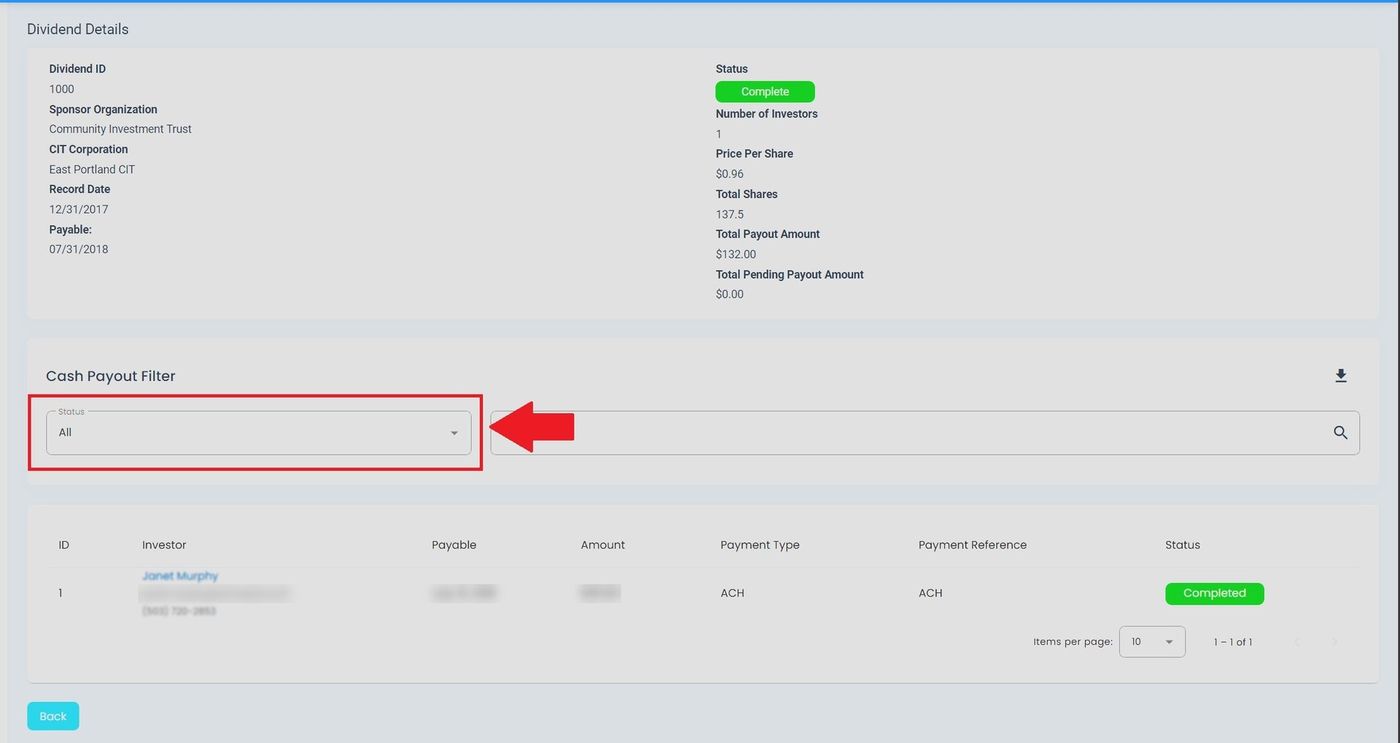Screen dimensions: 1400x743
Task: Go to the previous page arrow
Action: click(1297, 642)
